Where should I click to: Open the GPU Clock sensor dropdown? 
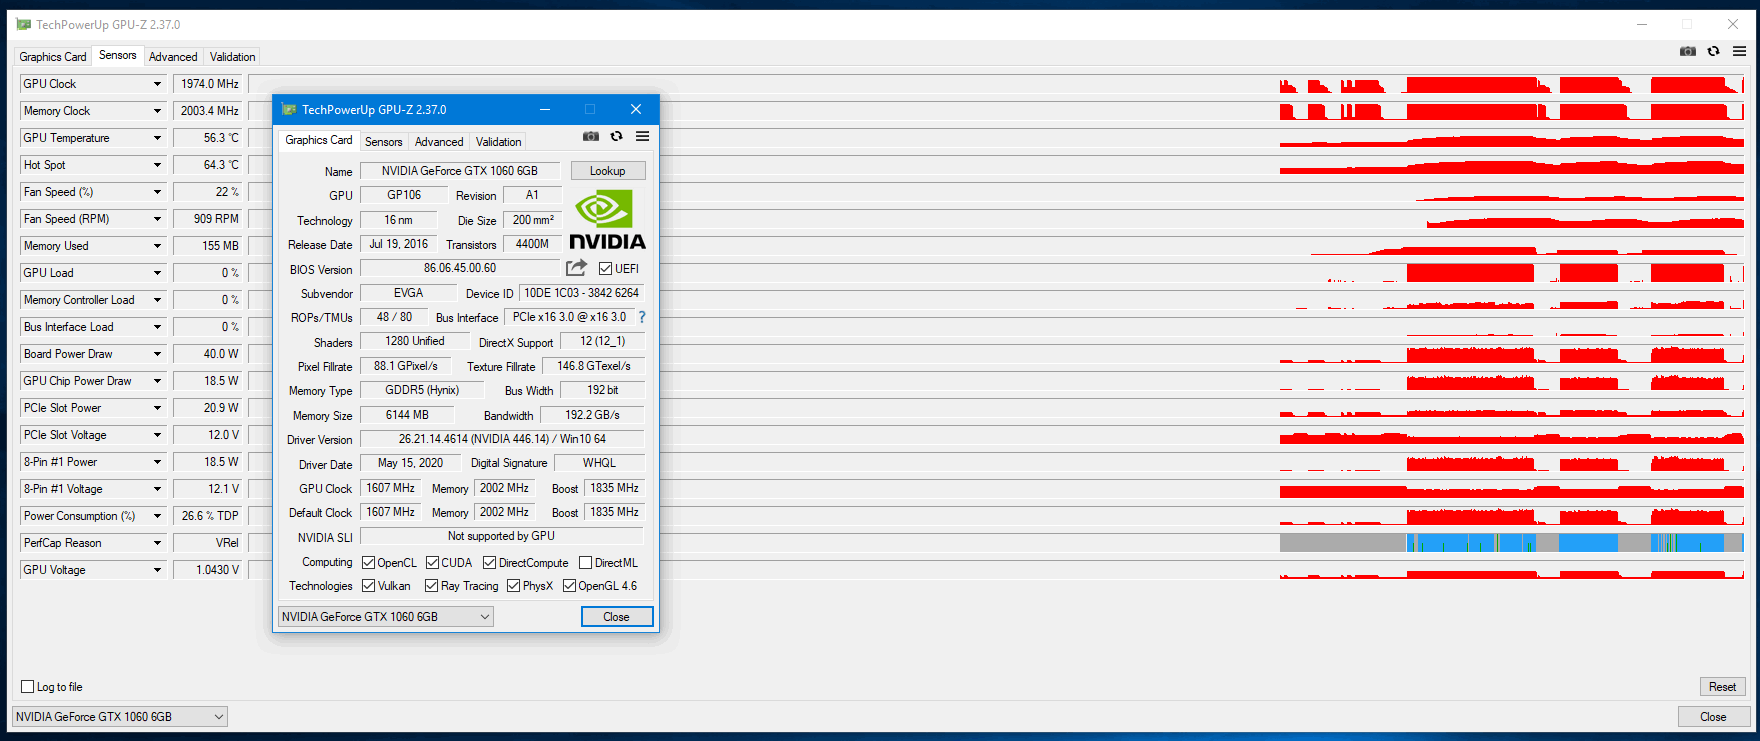point(157,84)
